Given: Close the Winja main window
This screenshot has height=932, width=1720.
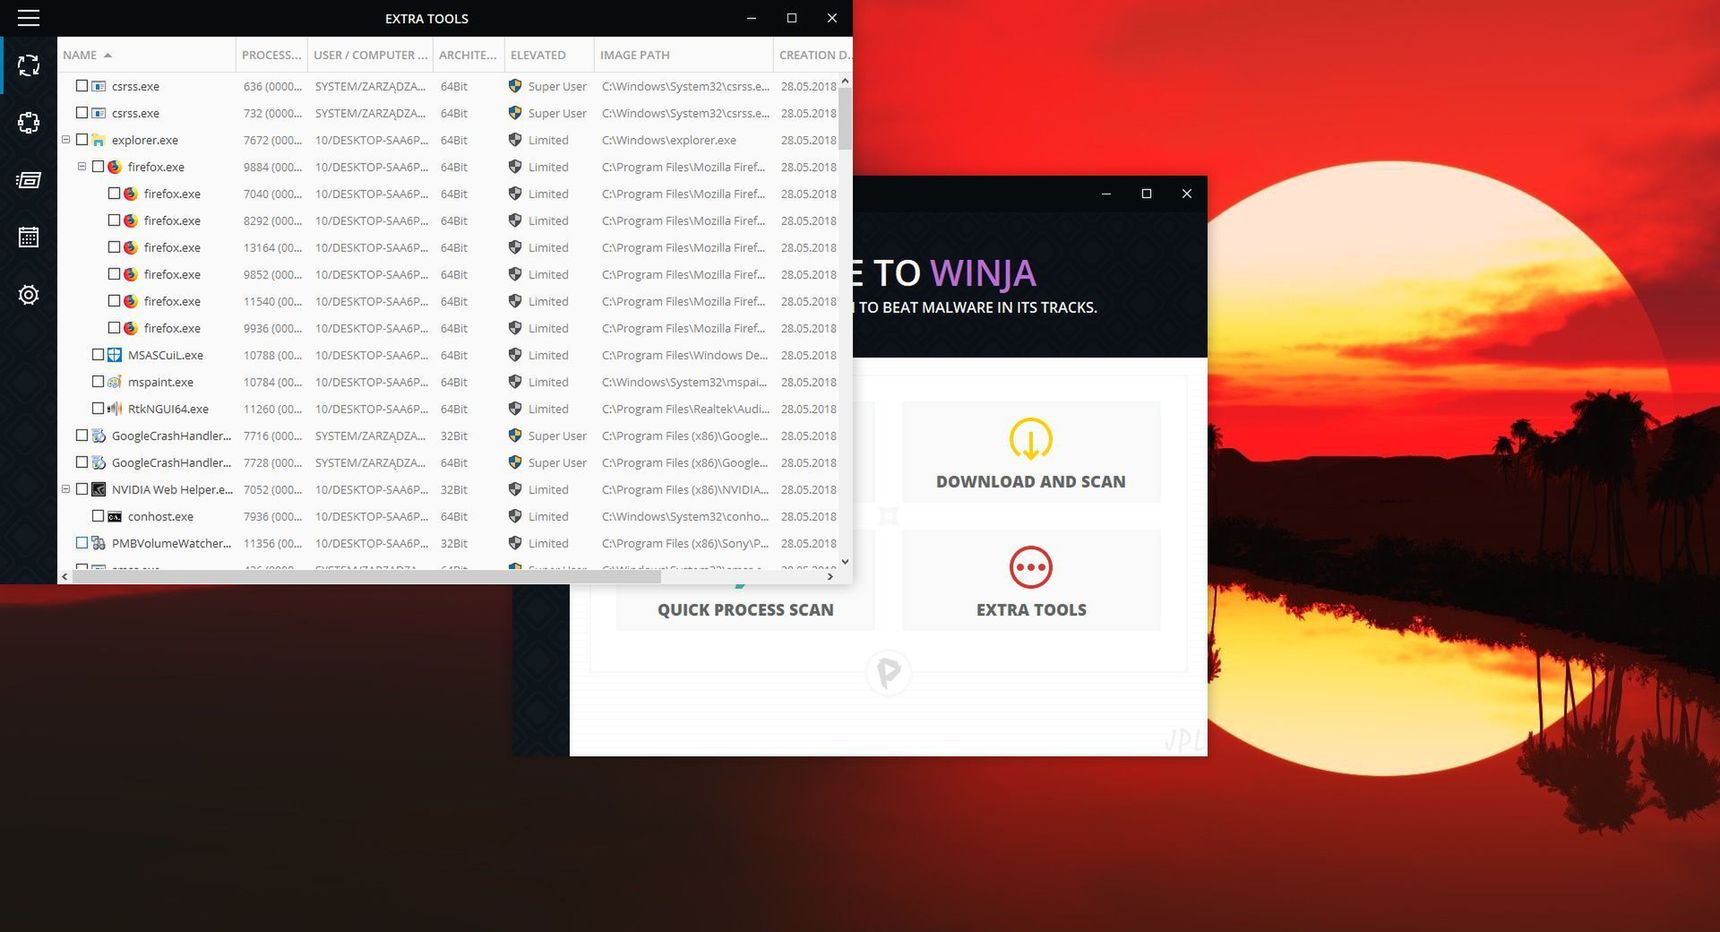Looking at the screenshot, I should click(x=1187, y=194).
